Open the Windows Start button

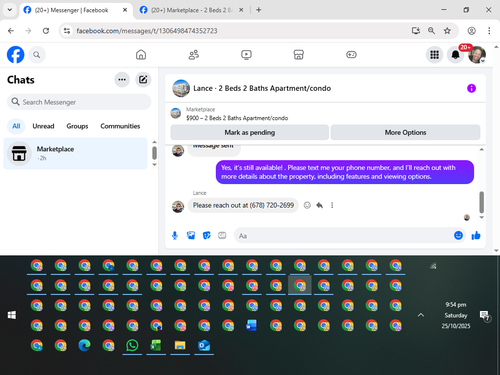(x=12, y=315)
